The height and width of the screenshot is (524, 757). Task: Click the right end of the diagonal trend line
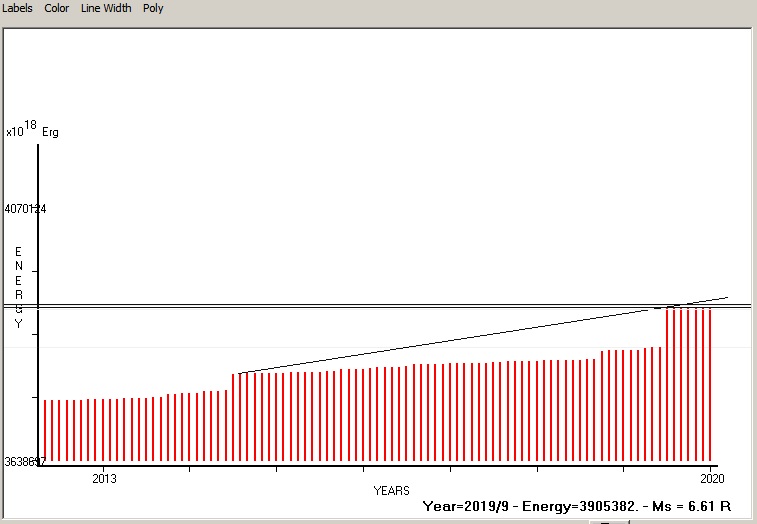[x=727, y=297]
